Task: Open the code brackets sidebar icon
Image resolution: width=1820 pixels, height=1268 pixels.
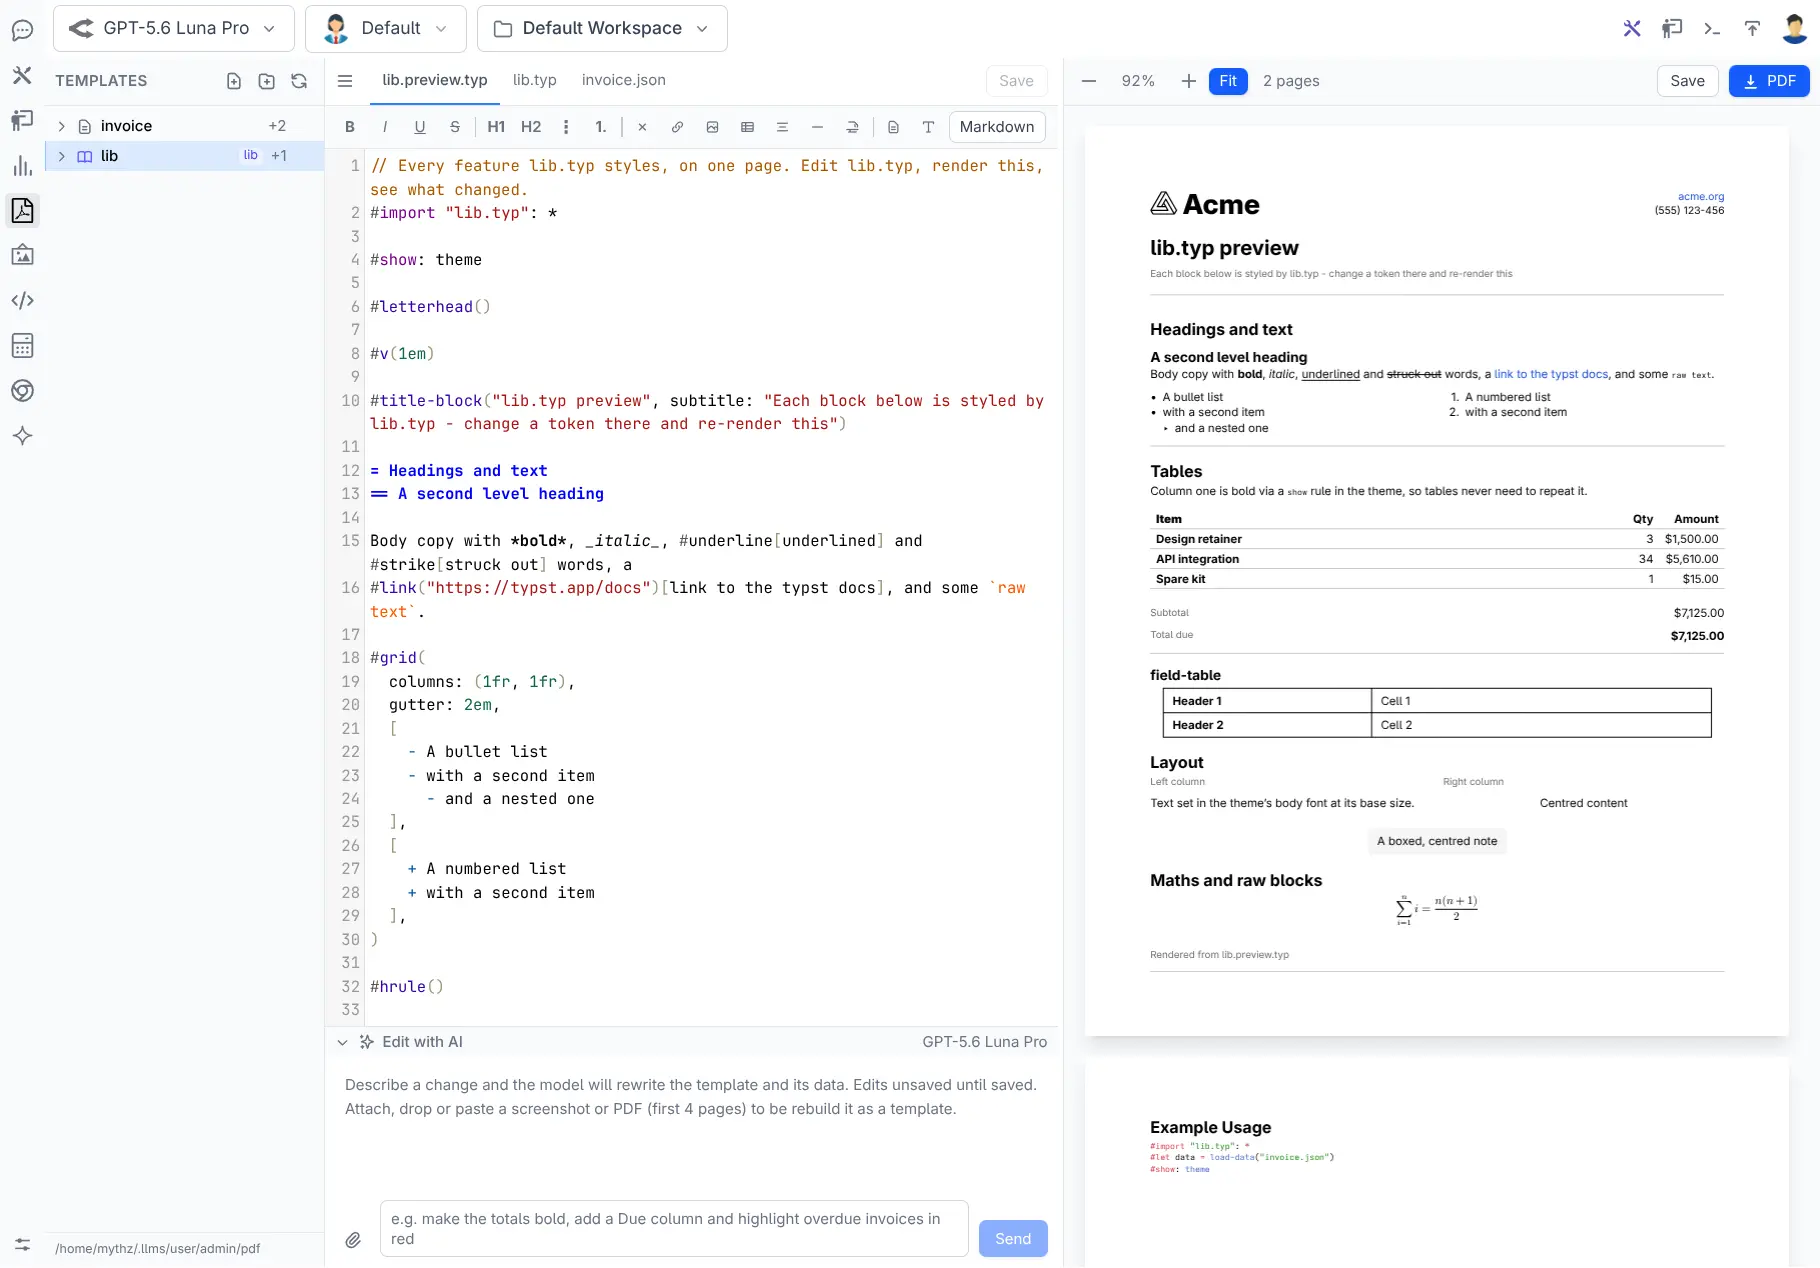Action: (x=22, y=300)
